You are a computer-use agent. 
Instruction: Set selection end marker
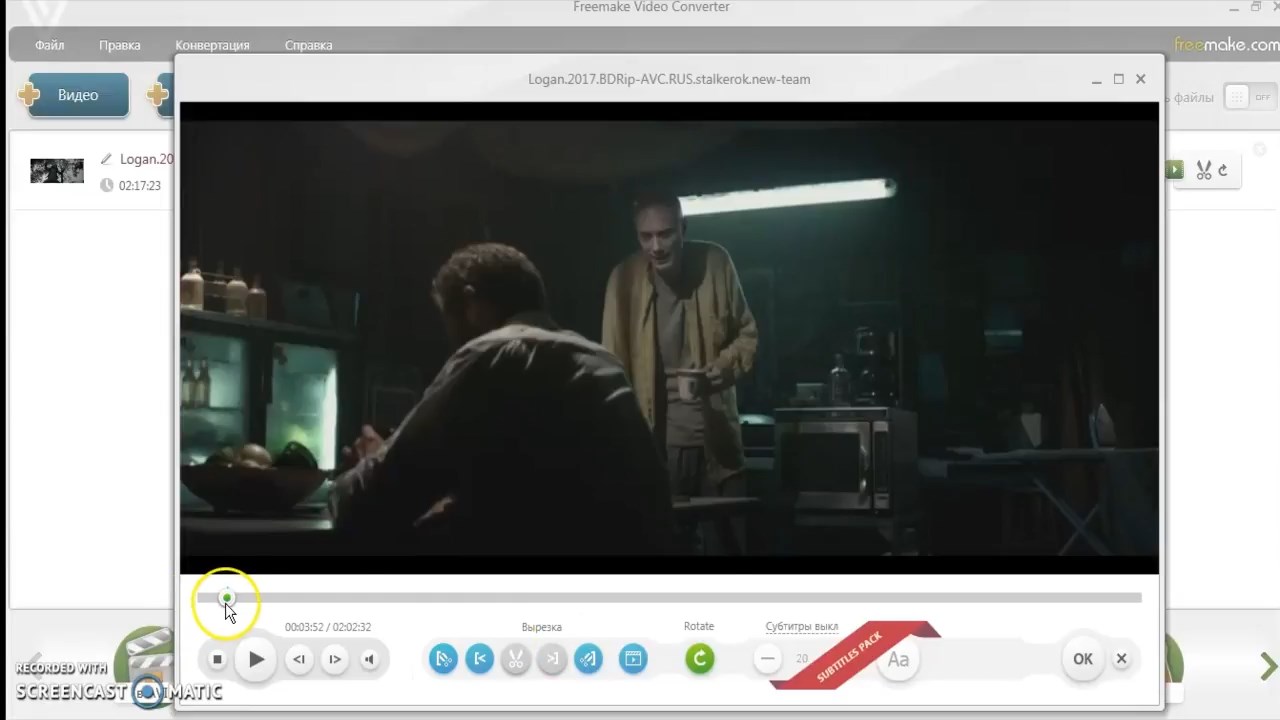click(x=552, y=659)
